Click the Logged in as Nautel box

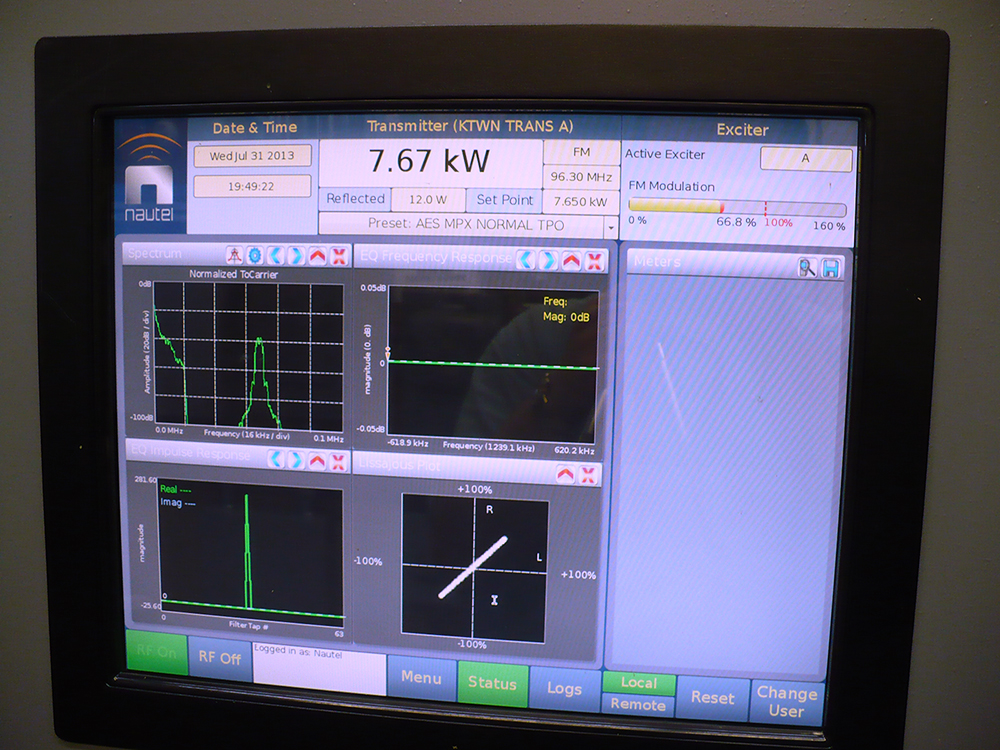click(x=320, y=669)
